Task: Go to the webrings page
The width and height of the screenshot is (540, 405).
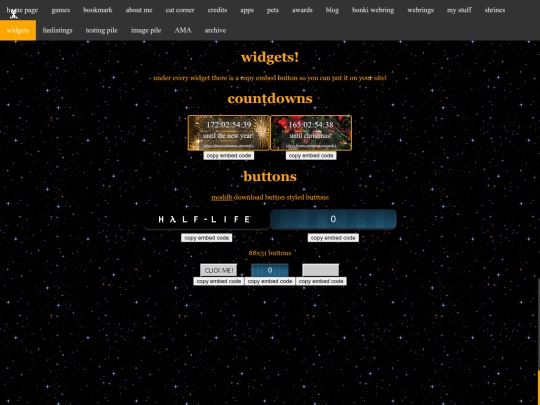Action: [x=420, y=10]
